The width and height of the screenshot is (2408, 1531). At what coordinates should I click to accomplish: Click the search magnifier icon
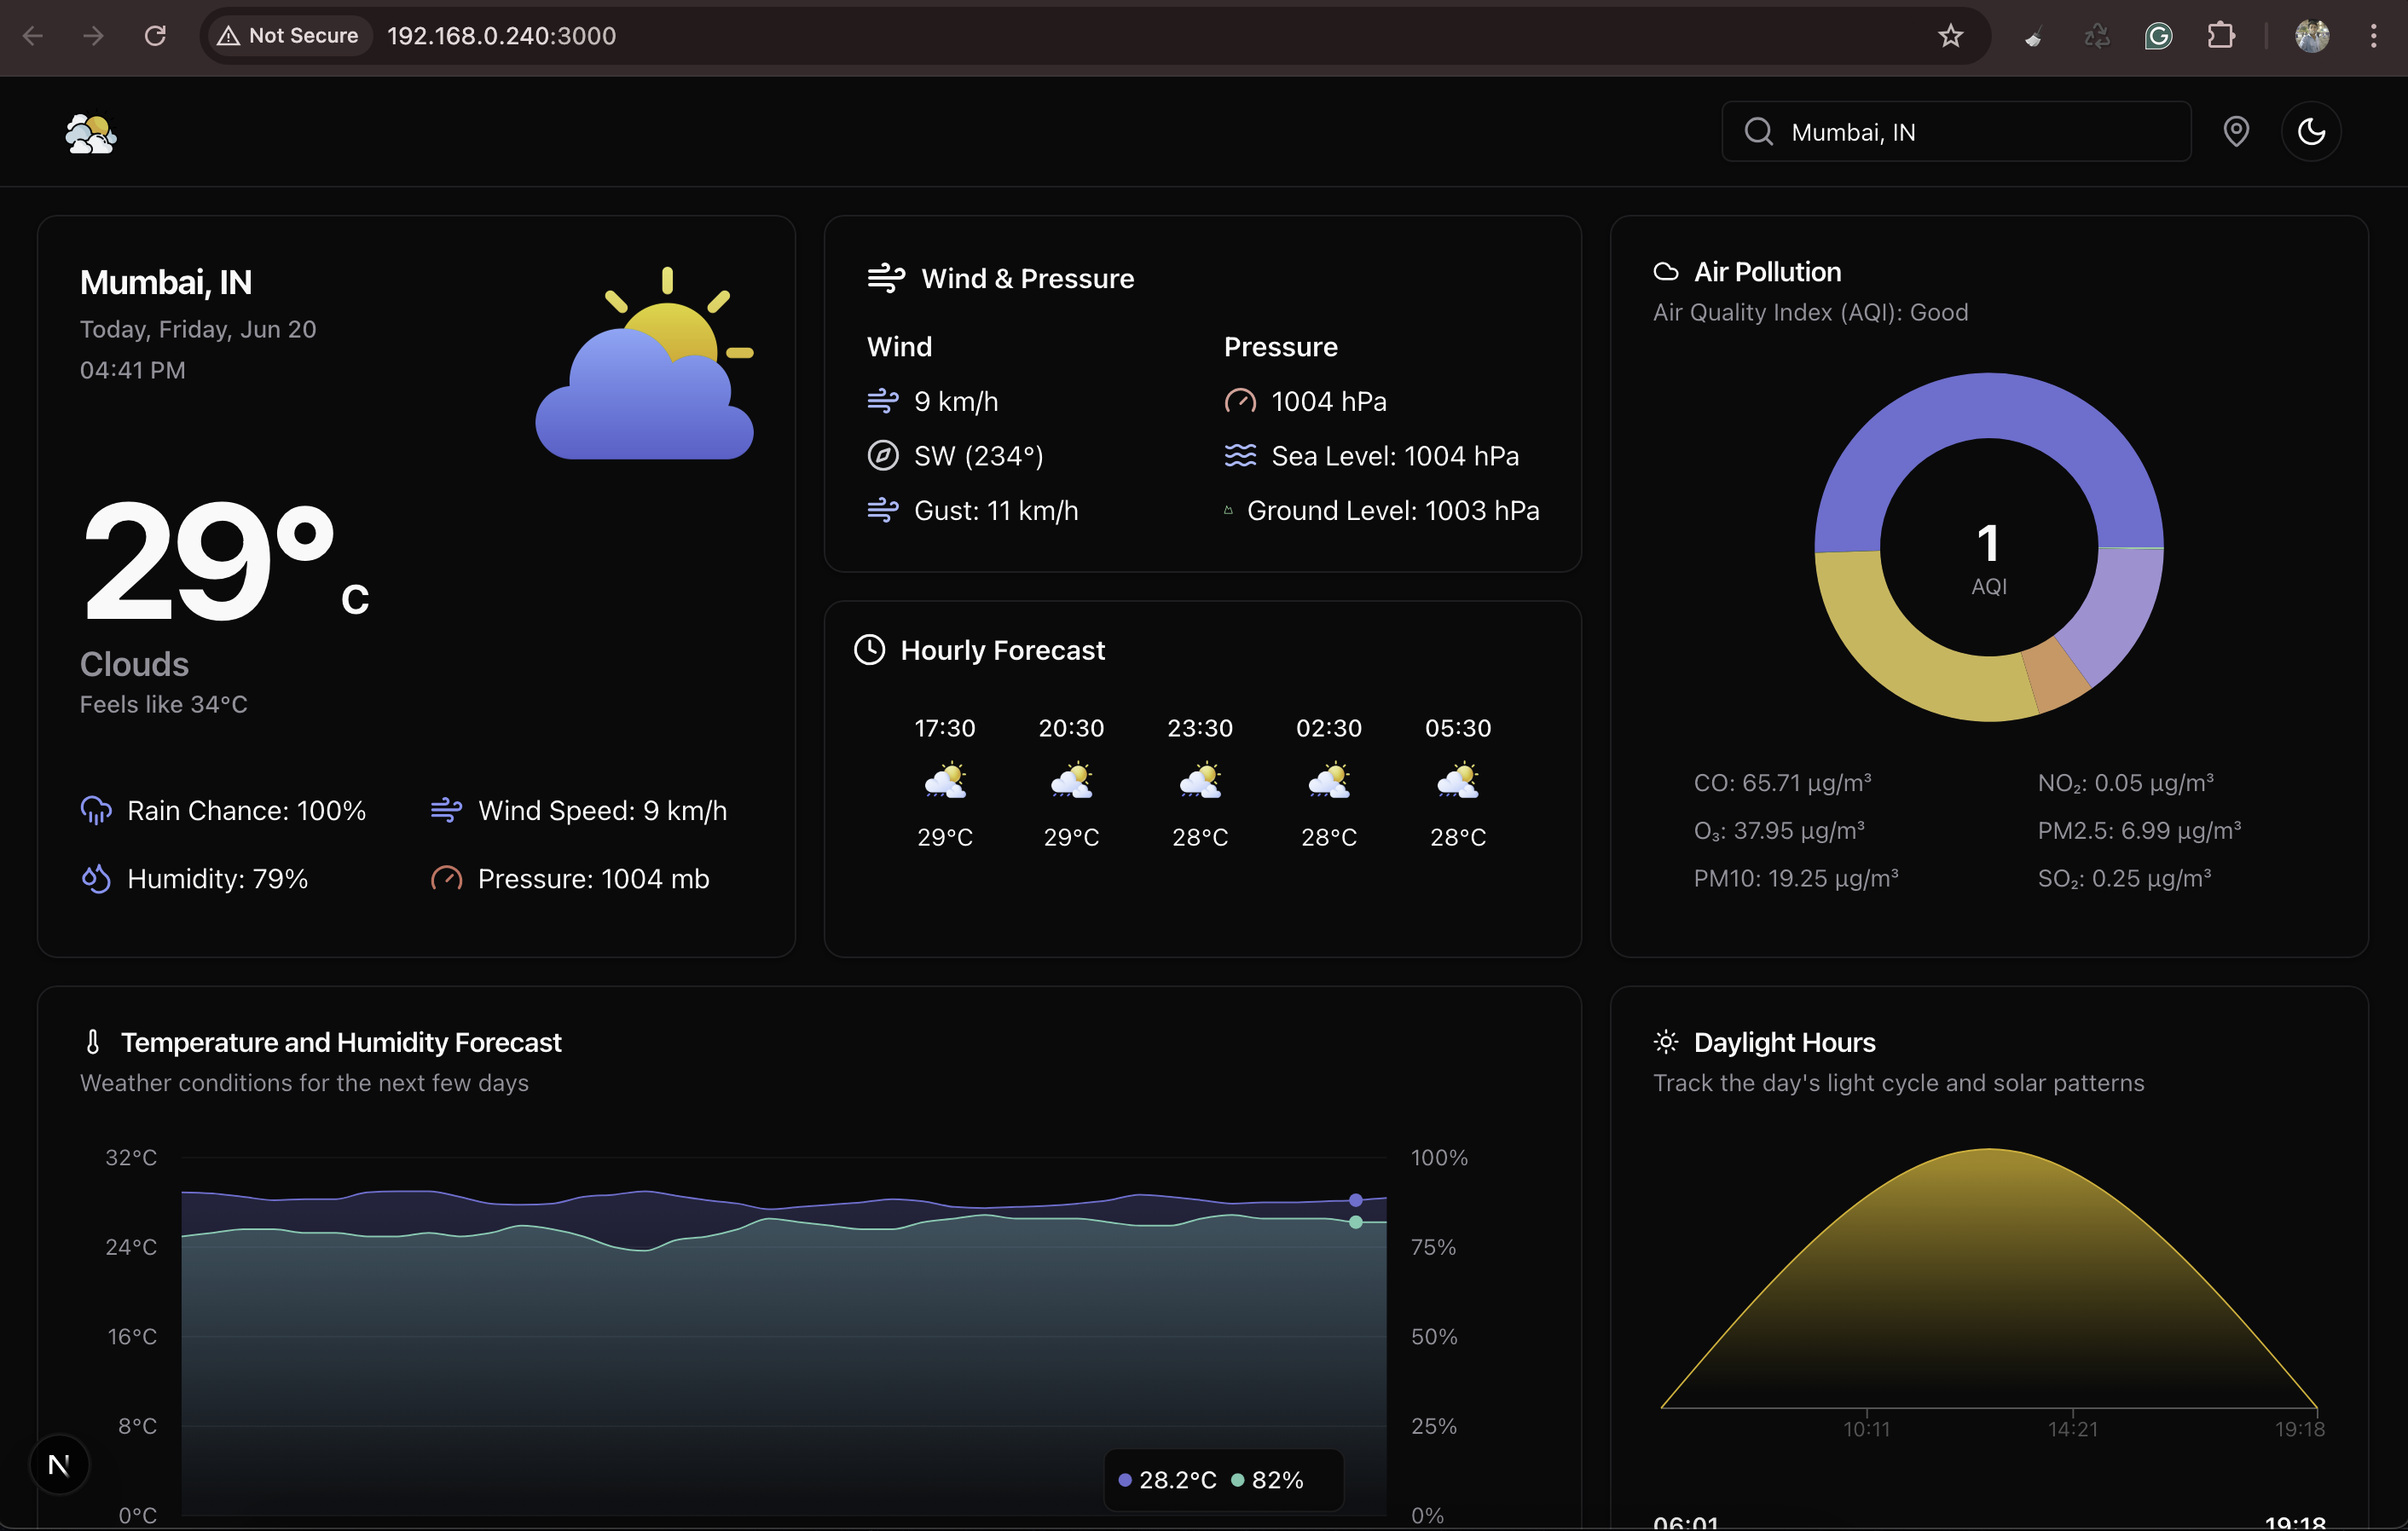[1758, 132]
